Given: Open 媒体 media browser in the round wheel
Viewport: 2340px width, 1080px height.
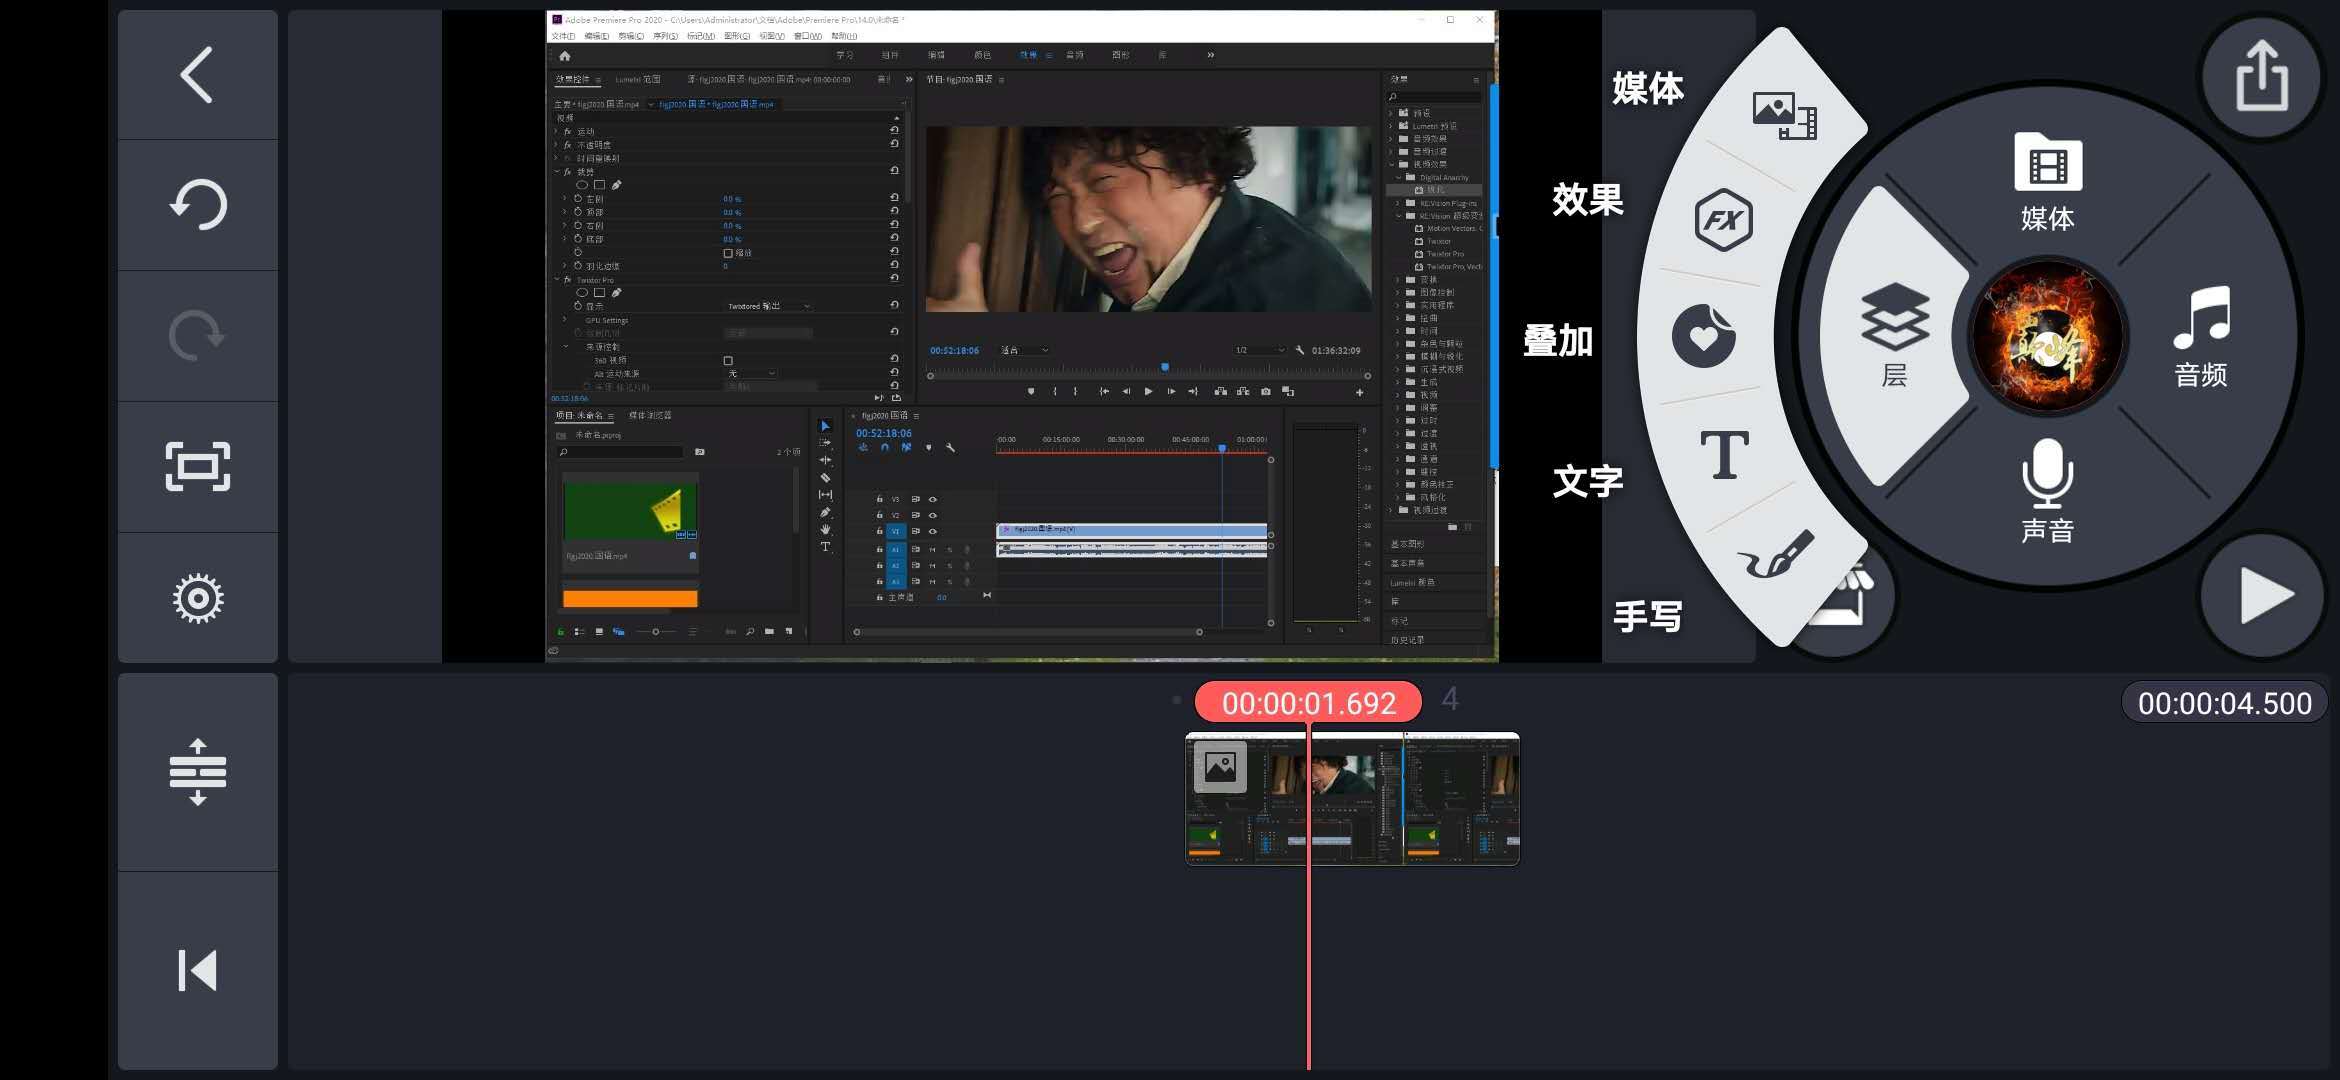Looking at the screenshot, I should (x=2047, y=183).
